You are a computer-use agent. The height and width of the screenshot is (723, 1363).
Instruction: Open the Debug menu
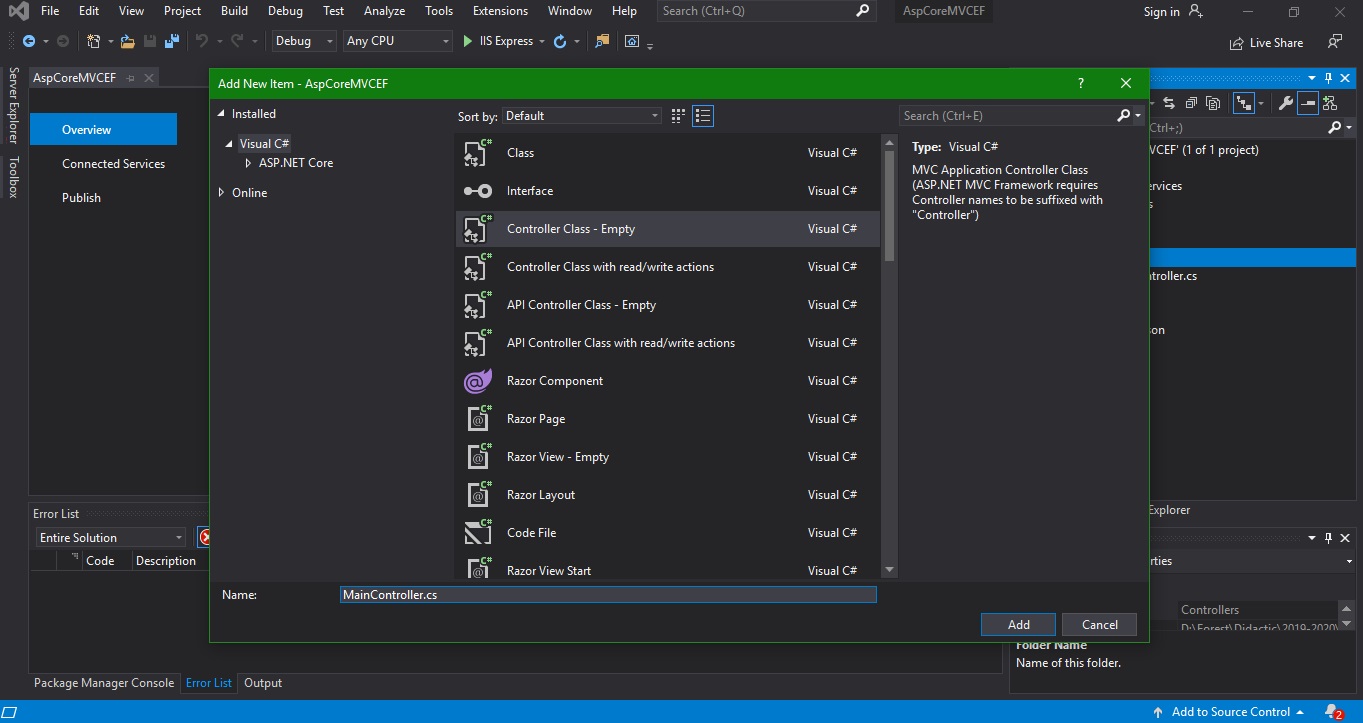click(x=285, y=11)
